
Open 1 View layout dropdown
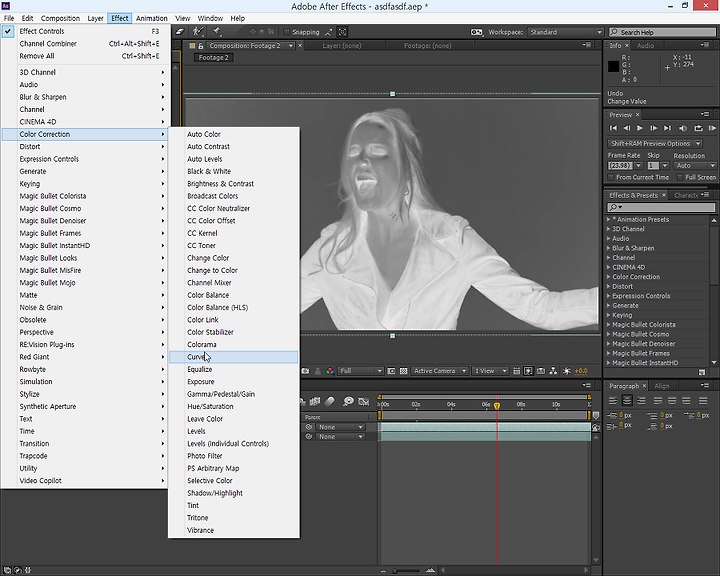pyautogui.click(x=490, y=371)
